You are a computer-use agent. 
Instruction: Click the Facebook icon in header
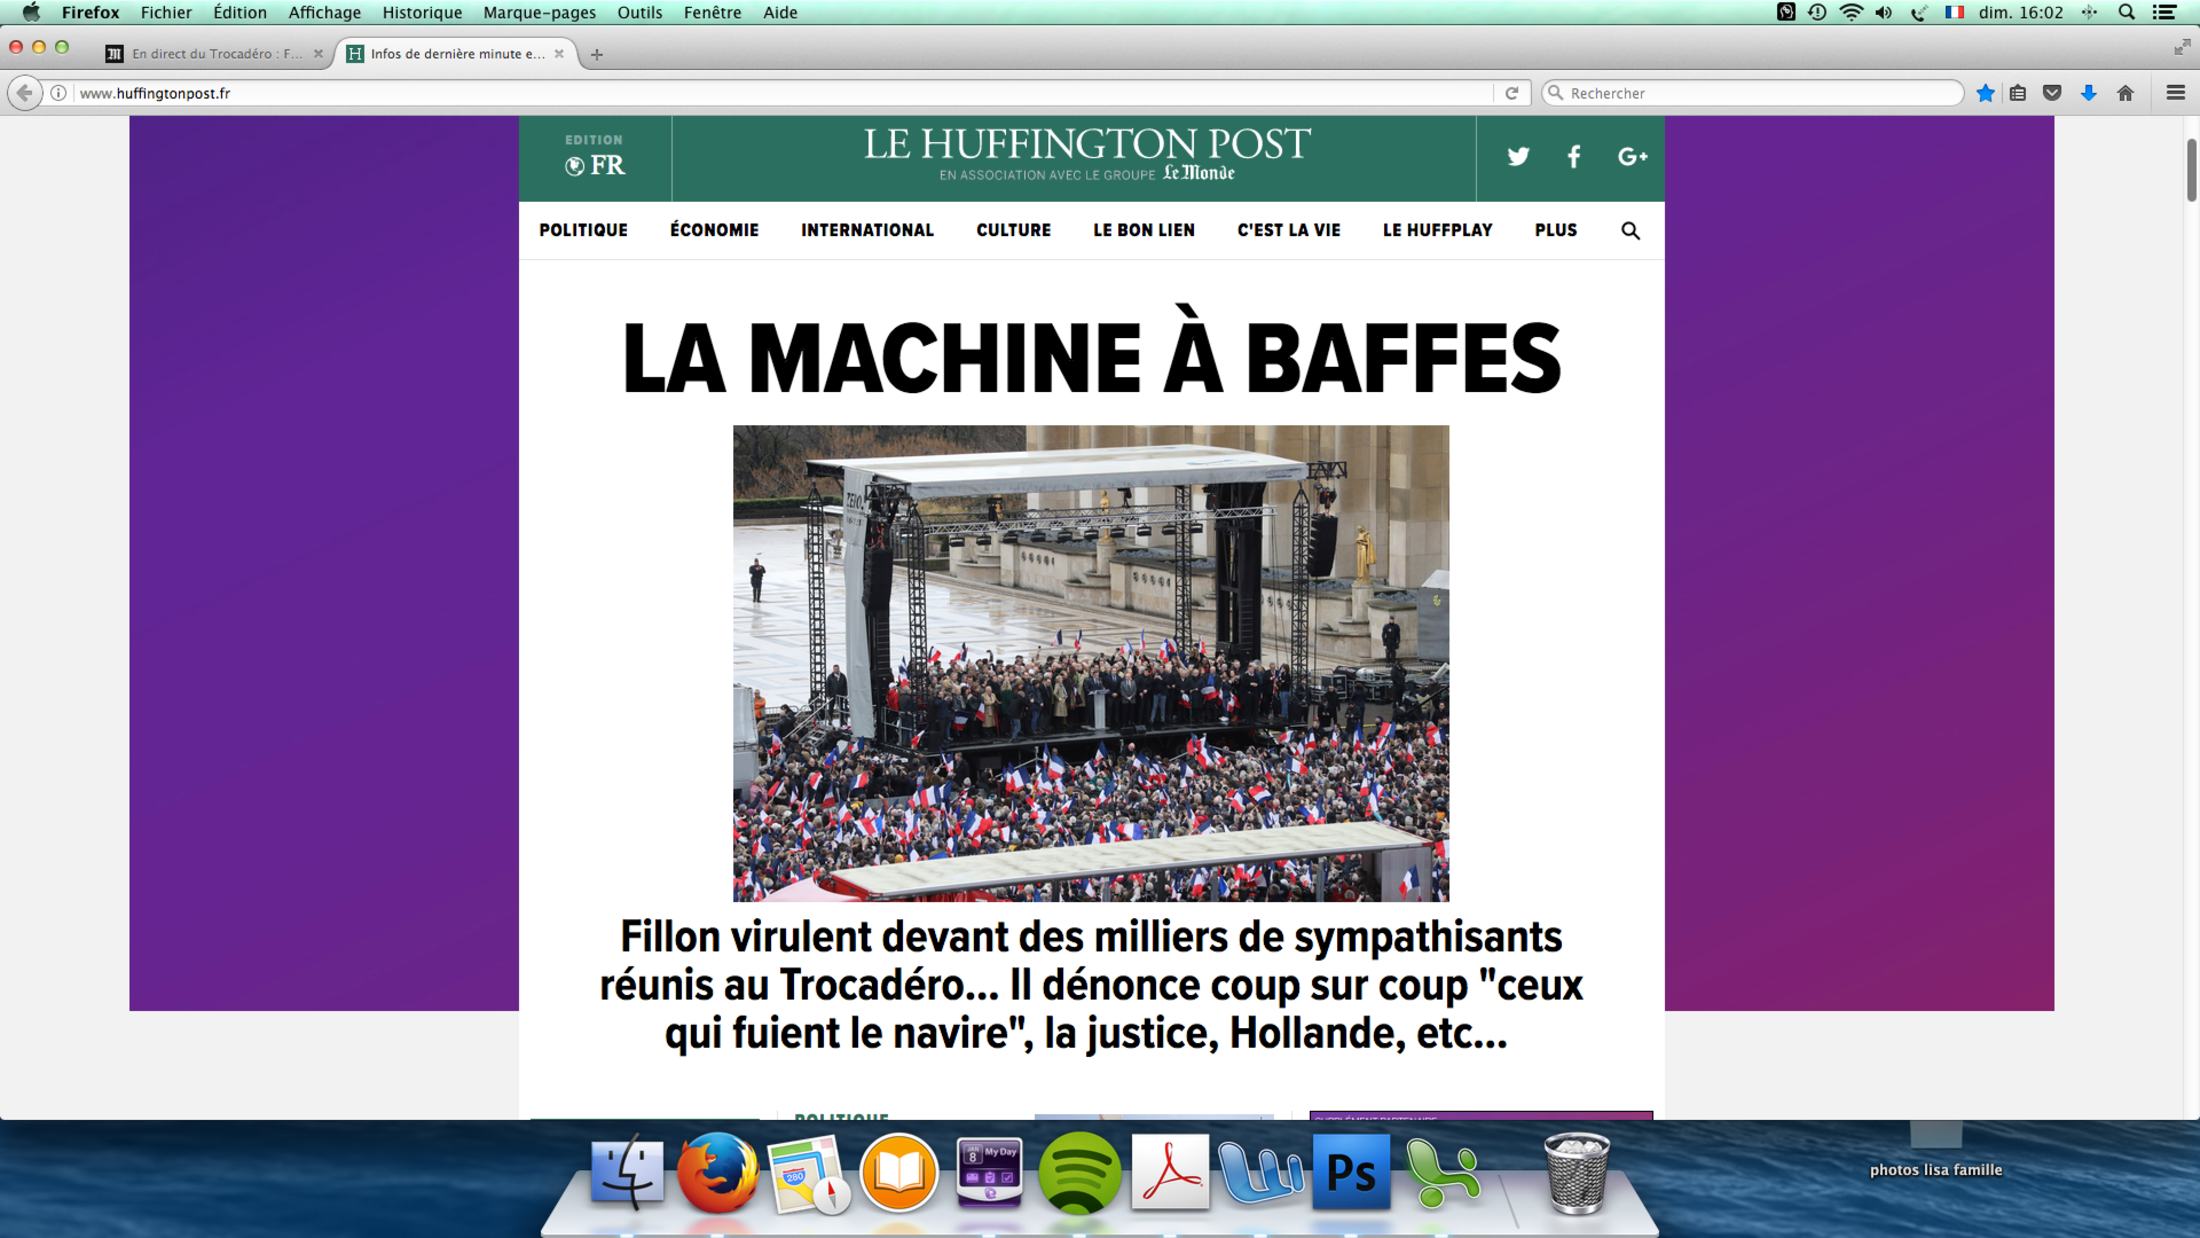tap(1574, 157)
